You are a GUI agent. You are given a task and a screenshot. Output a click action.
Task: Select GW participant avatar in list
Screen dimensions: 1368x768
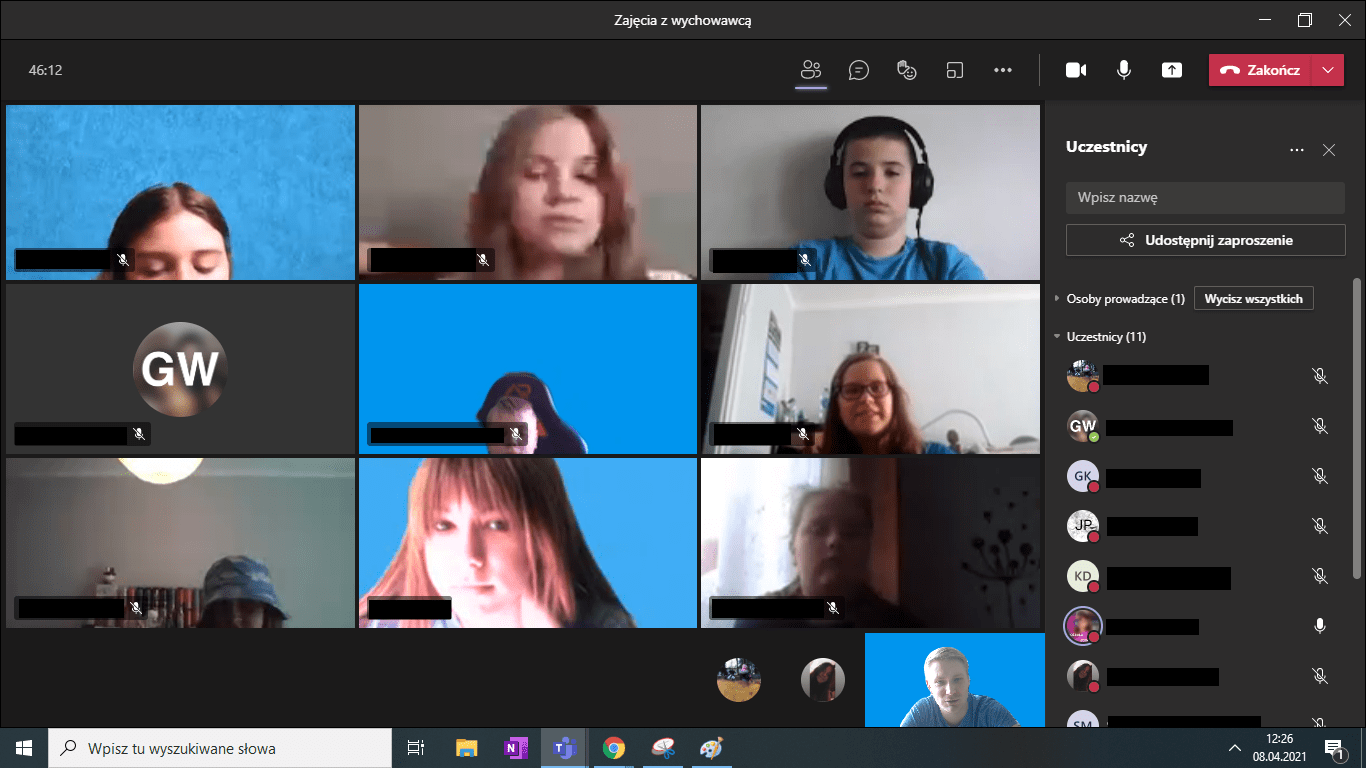[1083, 426]
